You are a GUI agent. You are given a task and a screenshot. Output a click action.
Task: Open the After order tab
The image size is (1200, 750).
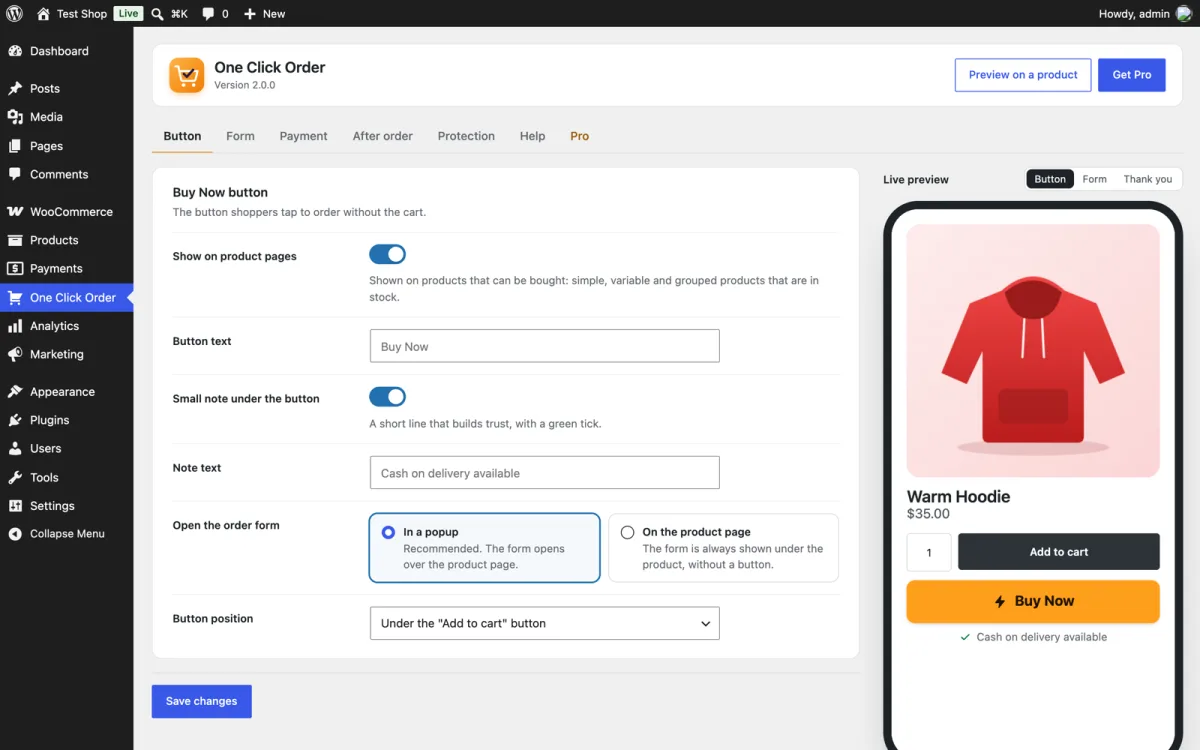click(382, 136)
